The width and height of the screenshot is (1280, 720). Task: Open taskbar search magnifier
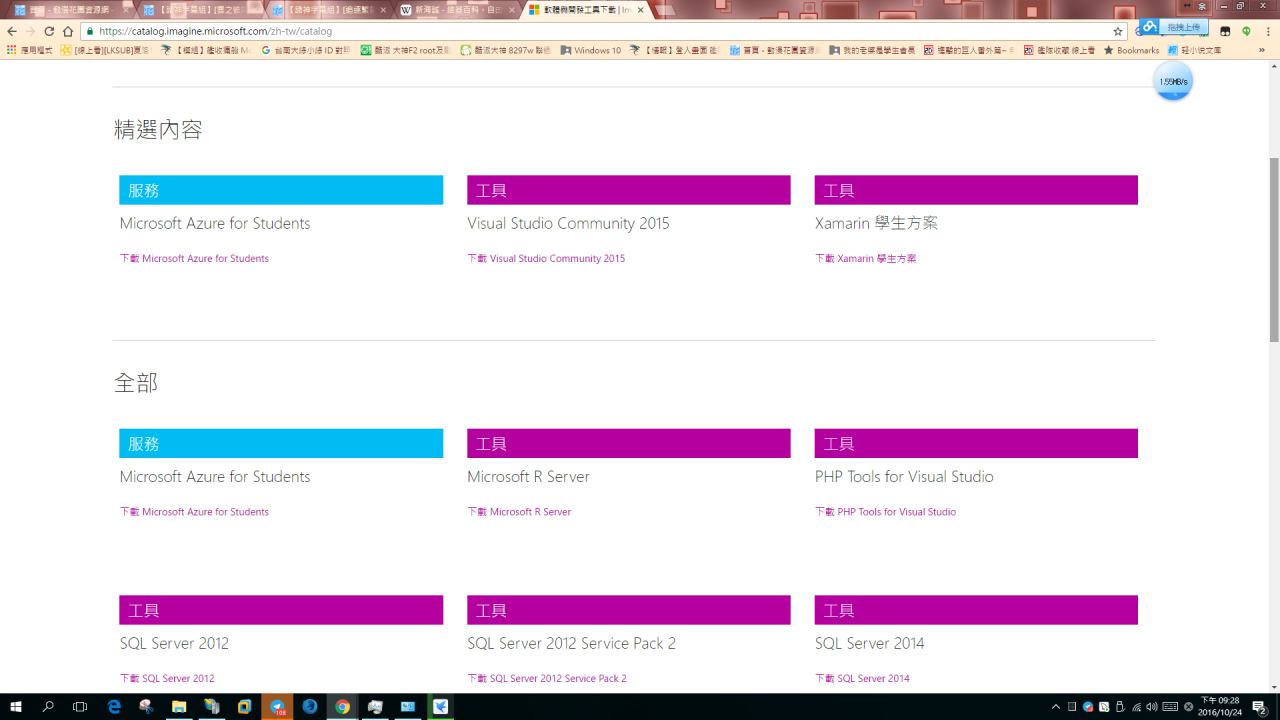[x=48, y=707]
